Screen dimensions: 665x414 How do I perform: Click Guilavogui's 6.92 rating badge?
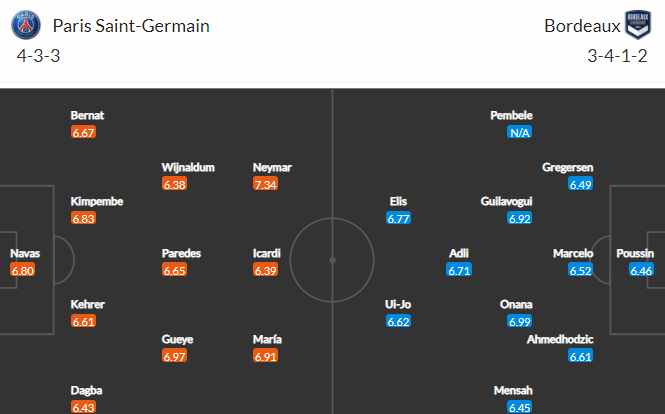(x=520, y=218)
